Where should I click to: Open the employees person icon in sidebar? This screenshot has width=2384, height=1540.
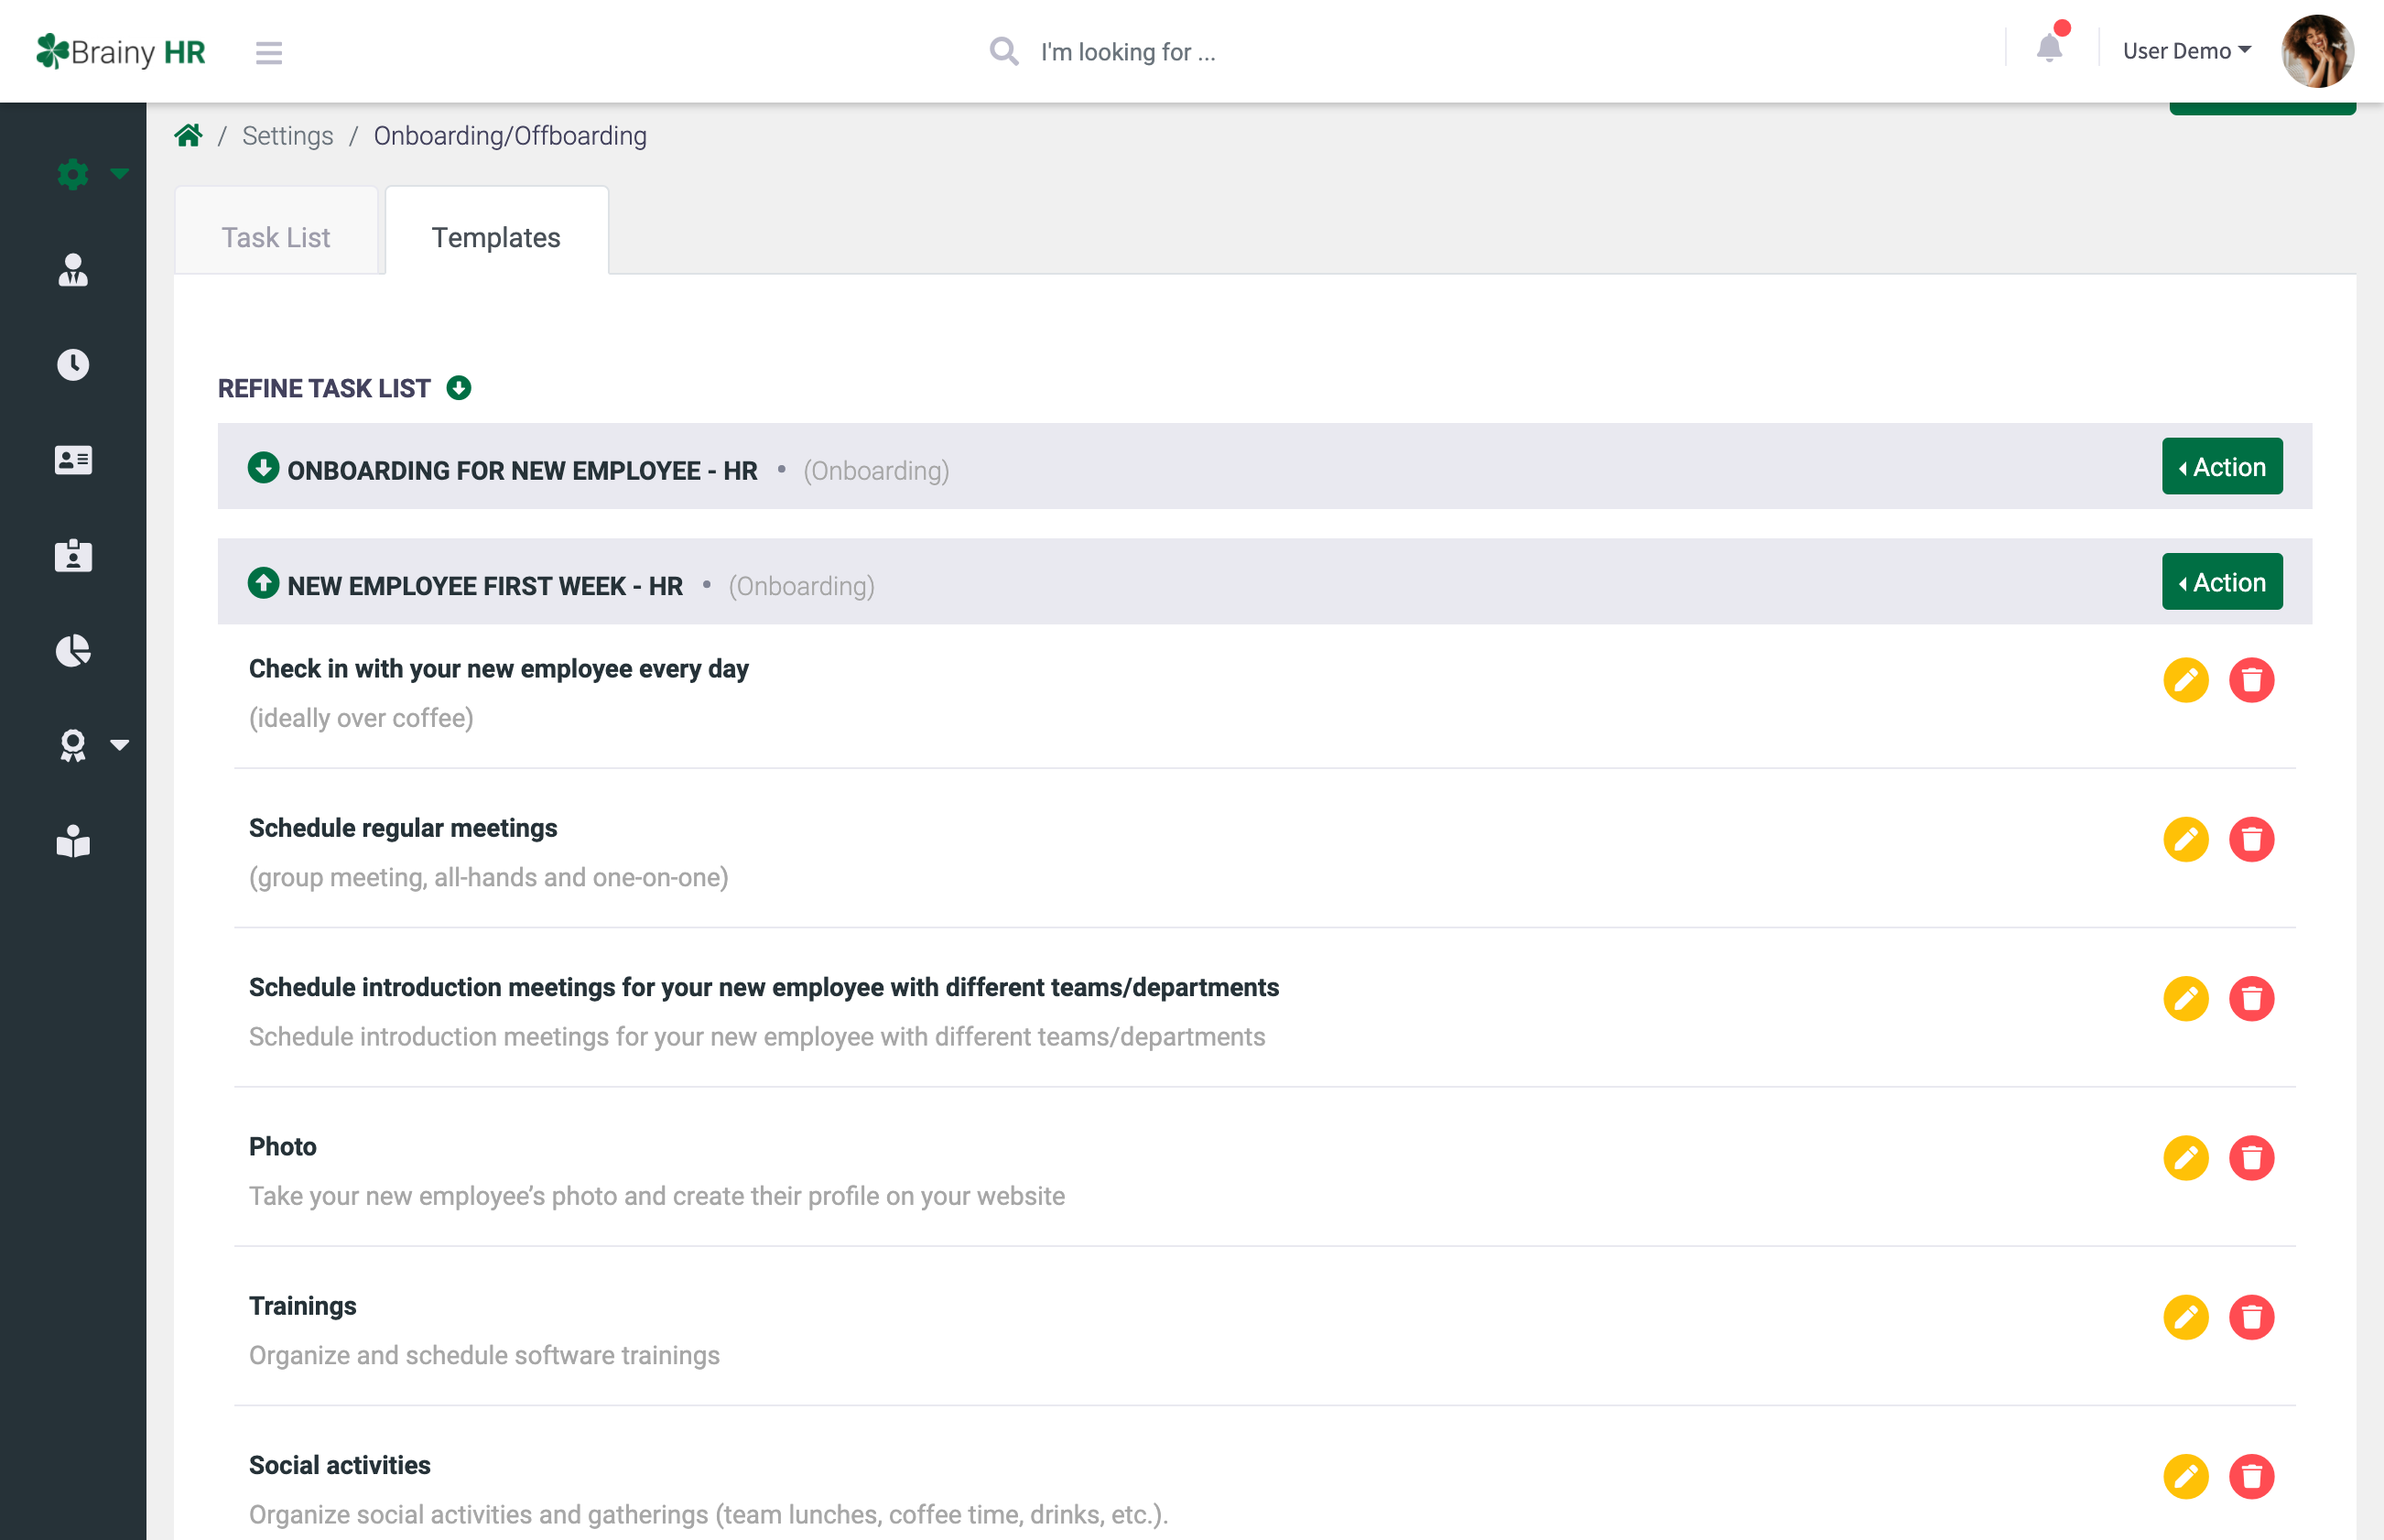(73, 269)
